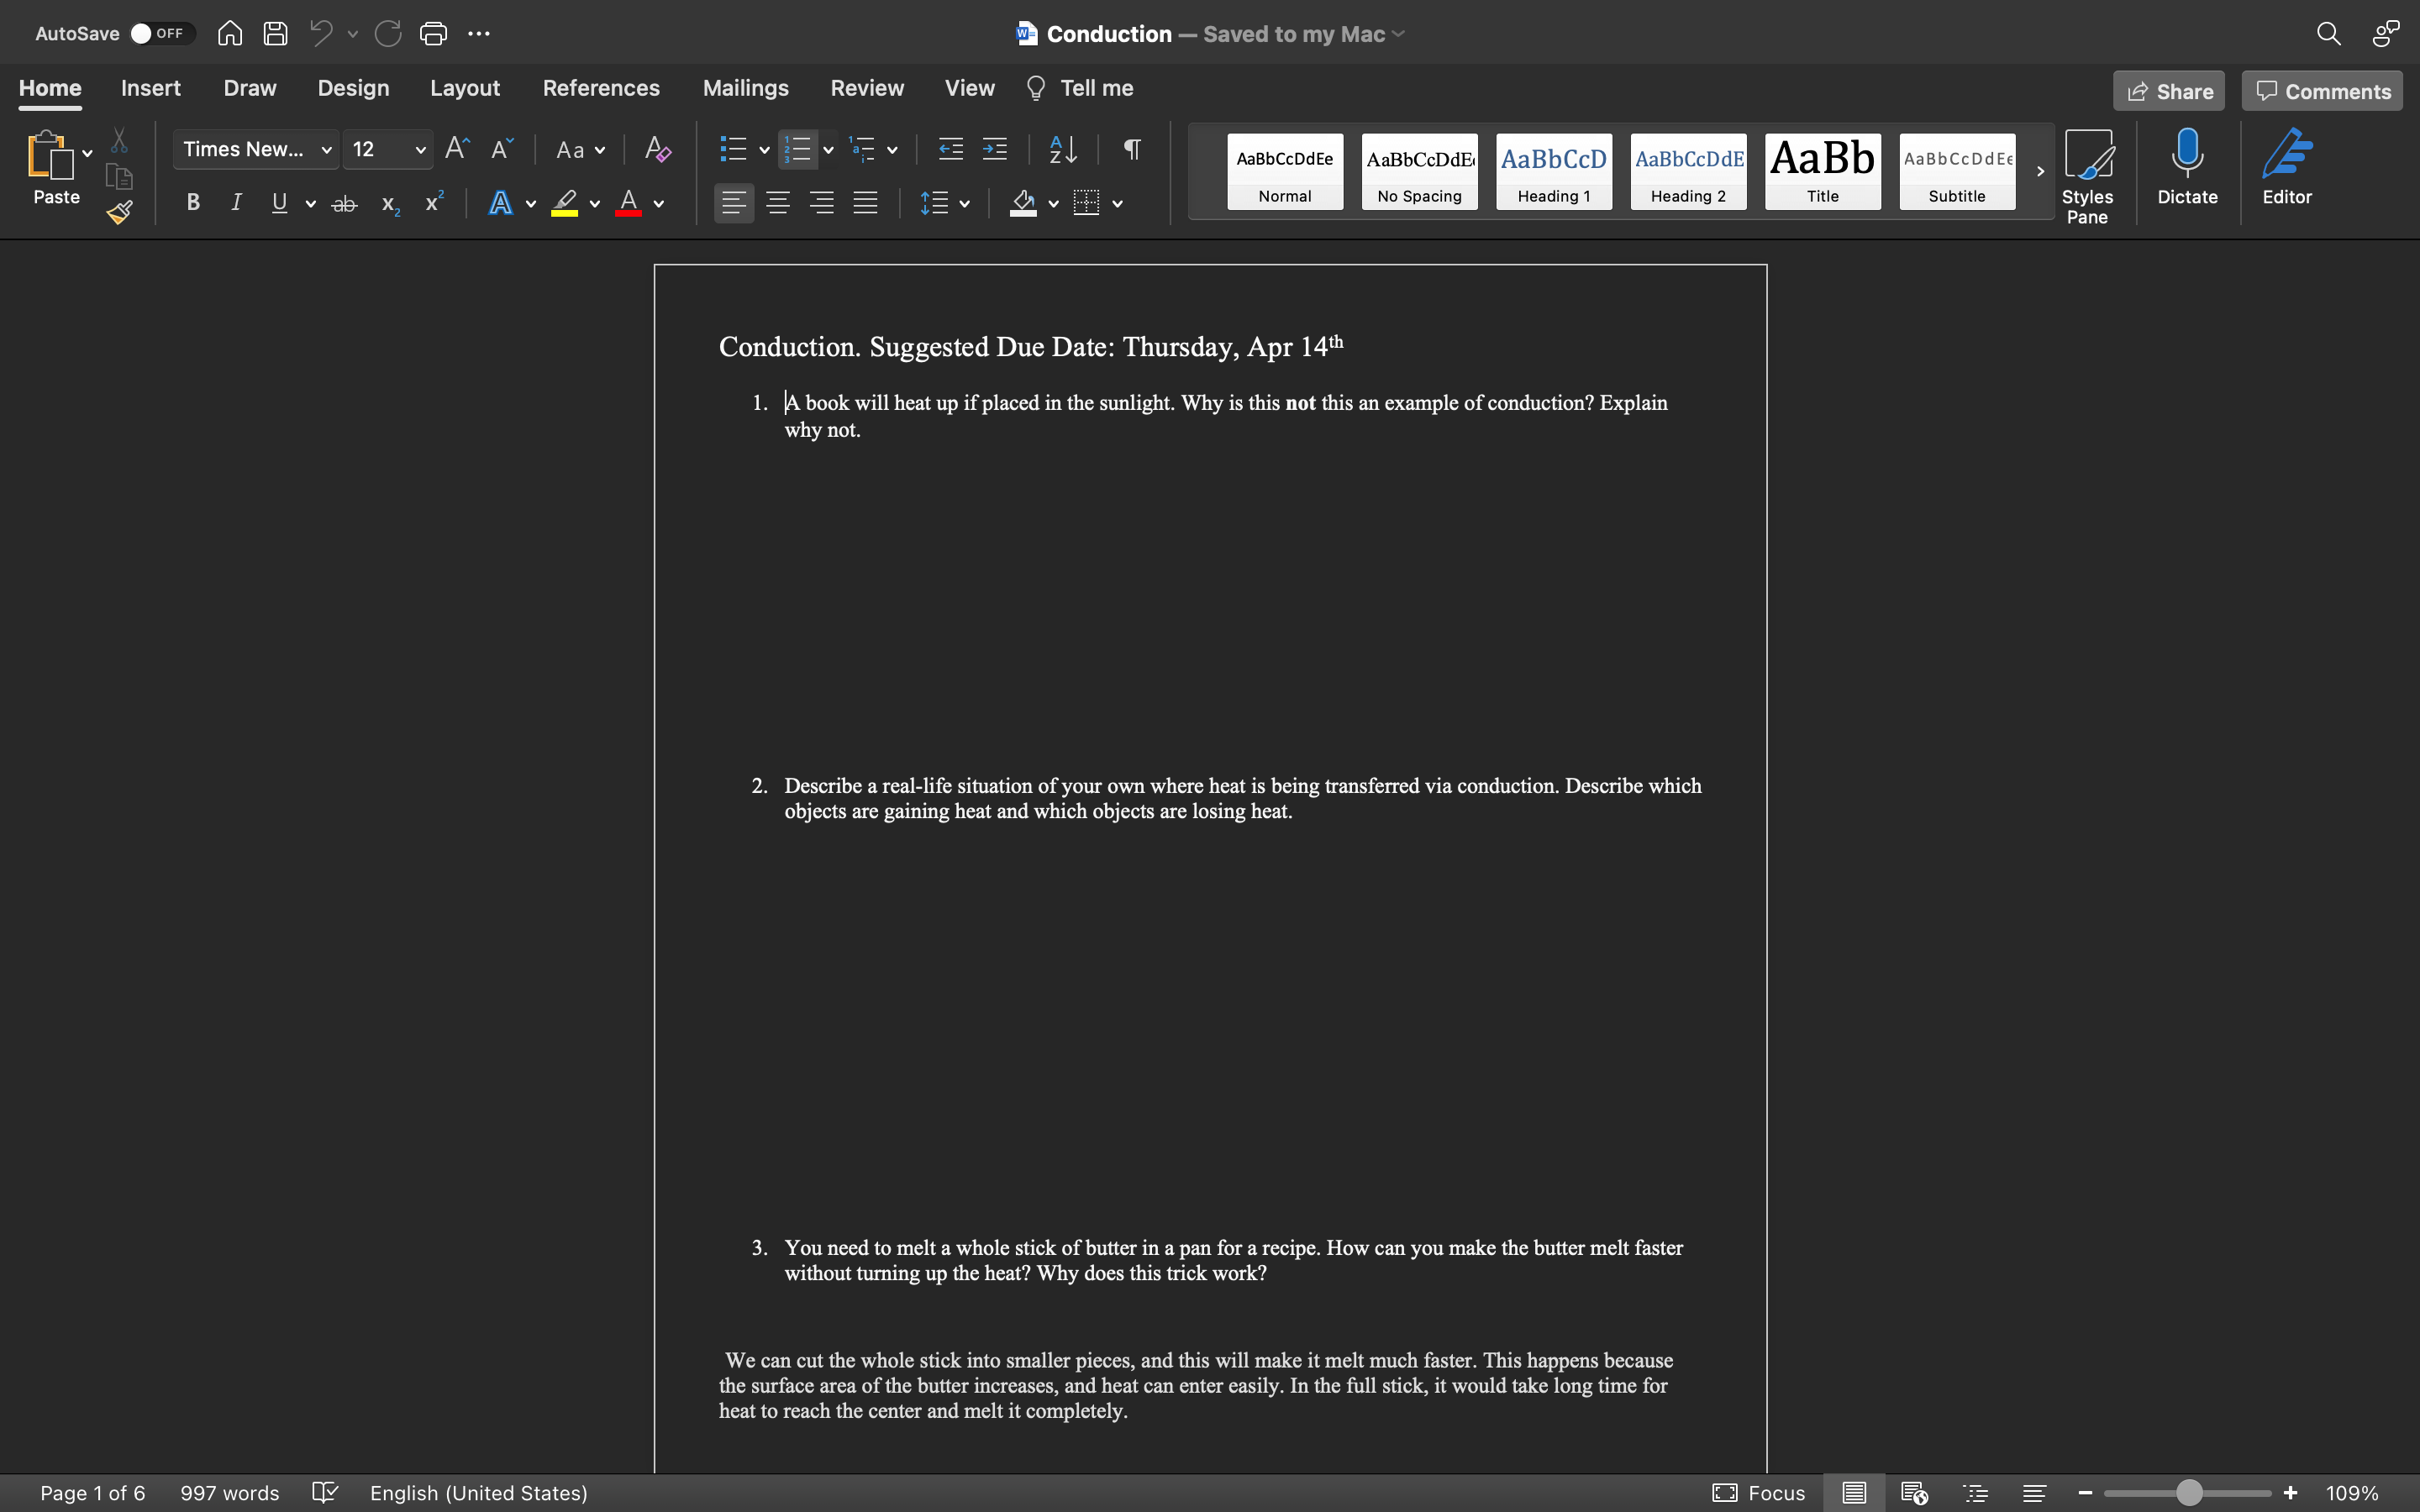Click the page count status bar area
The width and height of the screenshot is (2420, 1512).
pos(92,1493)
